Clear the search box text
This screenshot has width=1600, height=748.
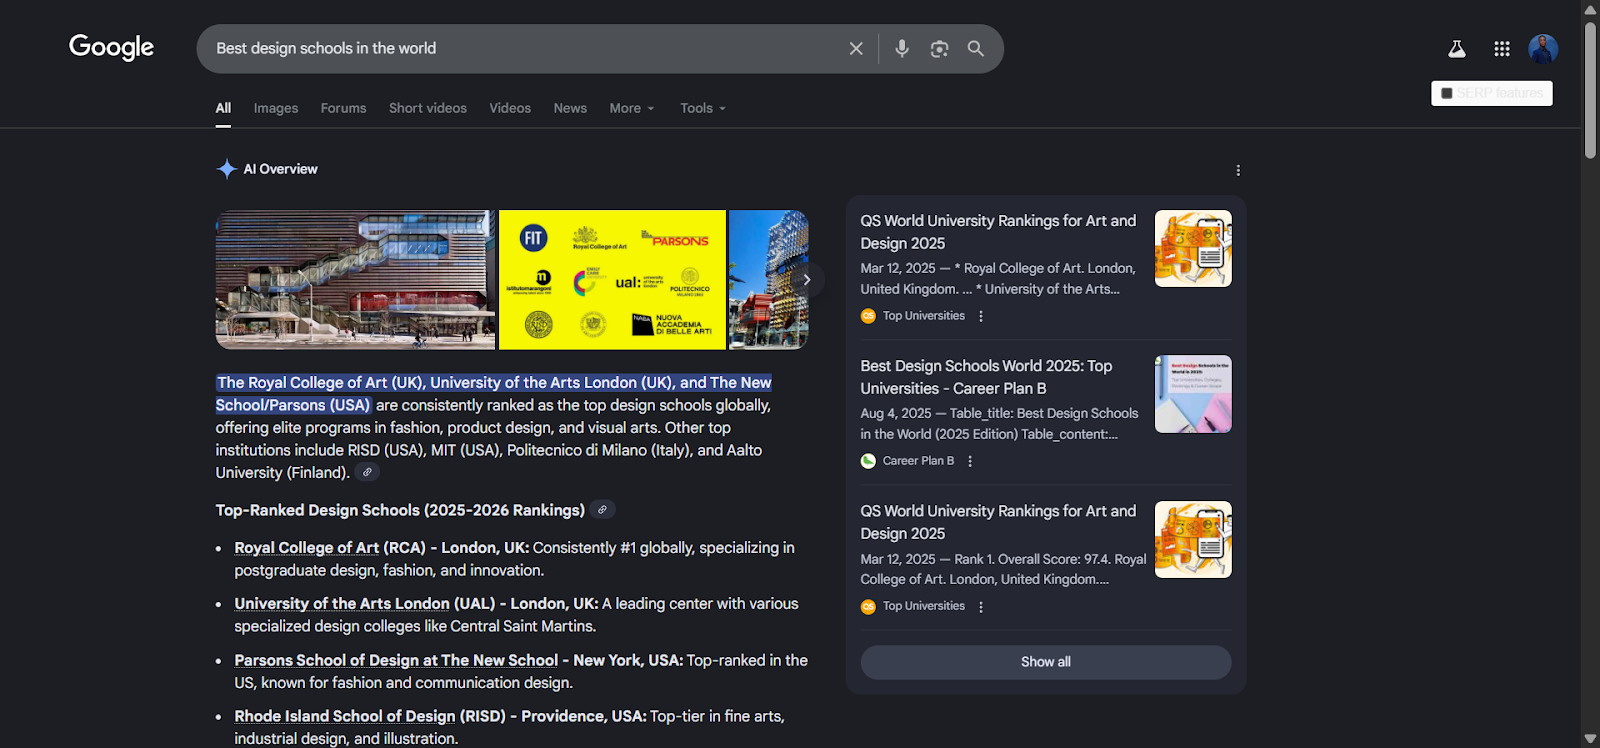point(856,49)
